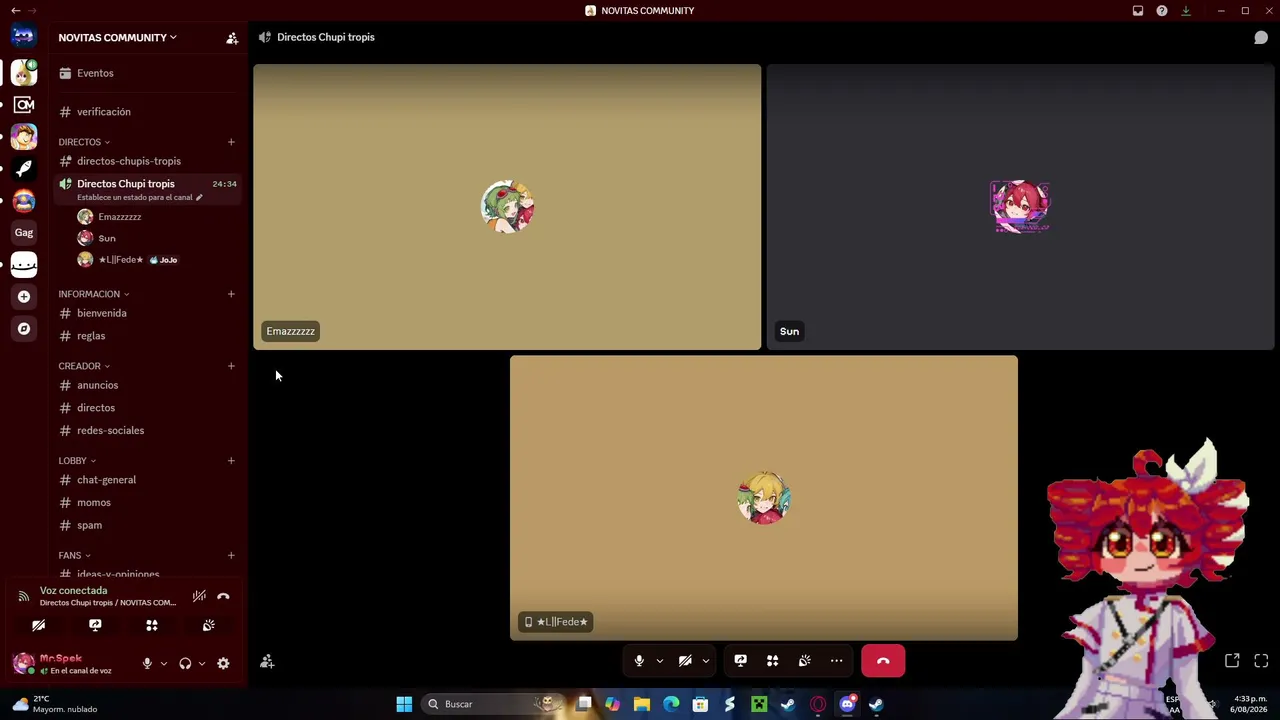
Task: Toggle microphone mute in user panel
Action: tap(147, 663)
